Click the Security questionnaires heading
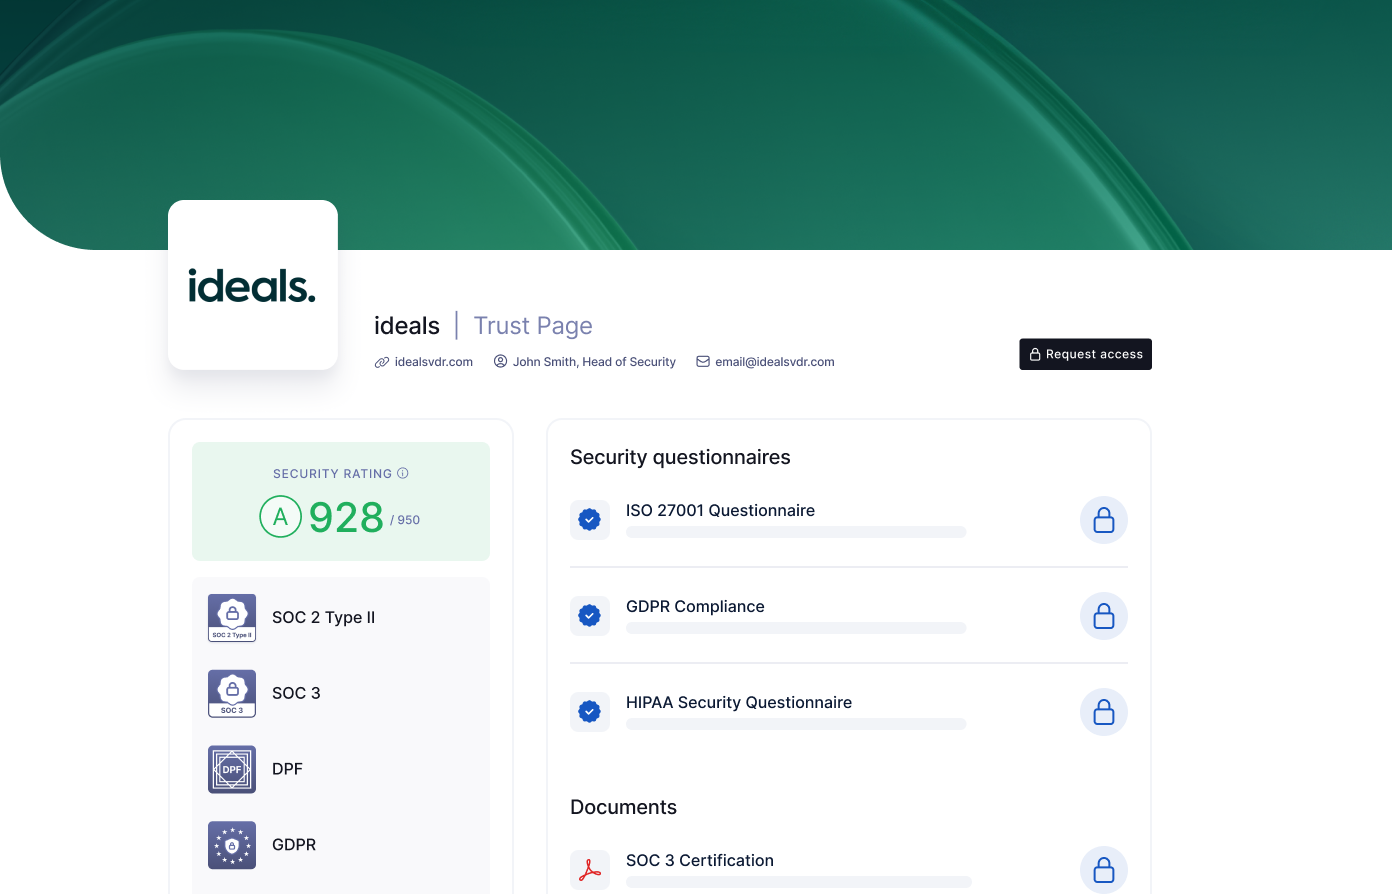The width and height of the screenshot is (1392, 894). point(680,457)
